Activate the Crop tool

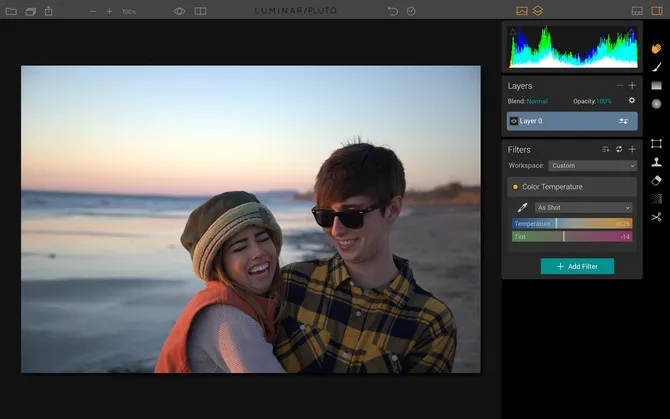tap(656, 144)
